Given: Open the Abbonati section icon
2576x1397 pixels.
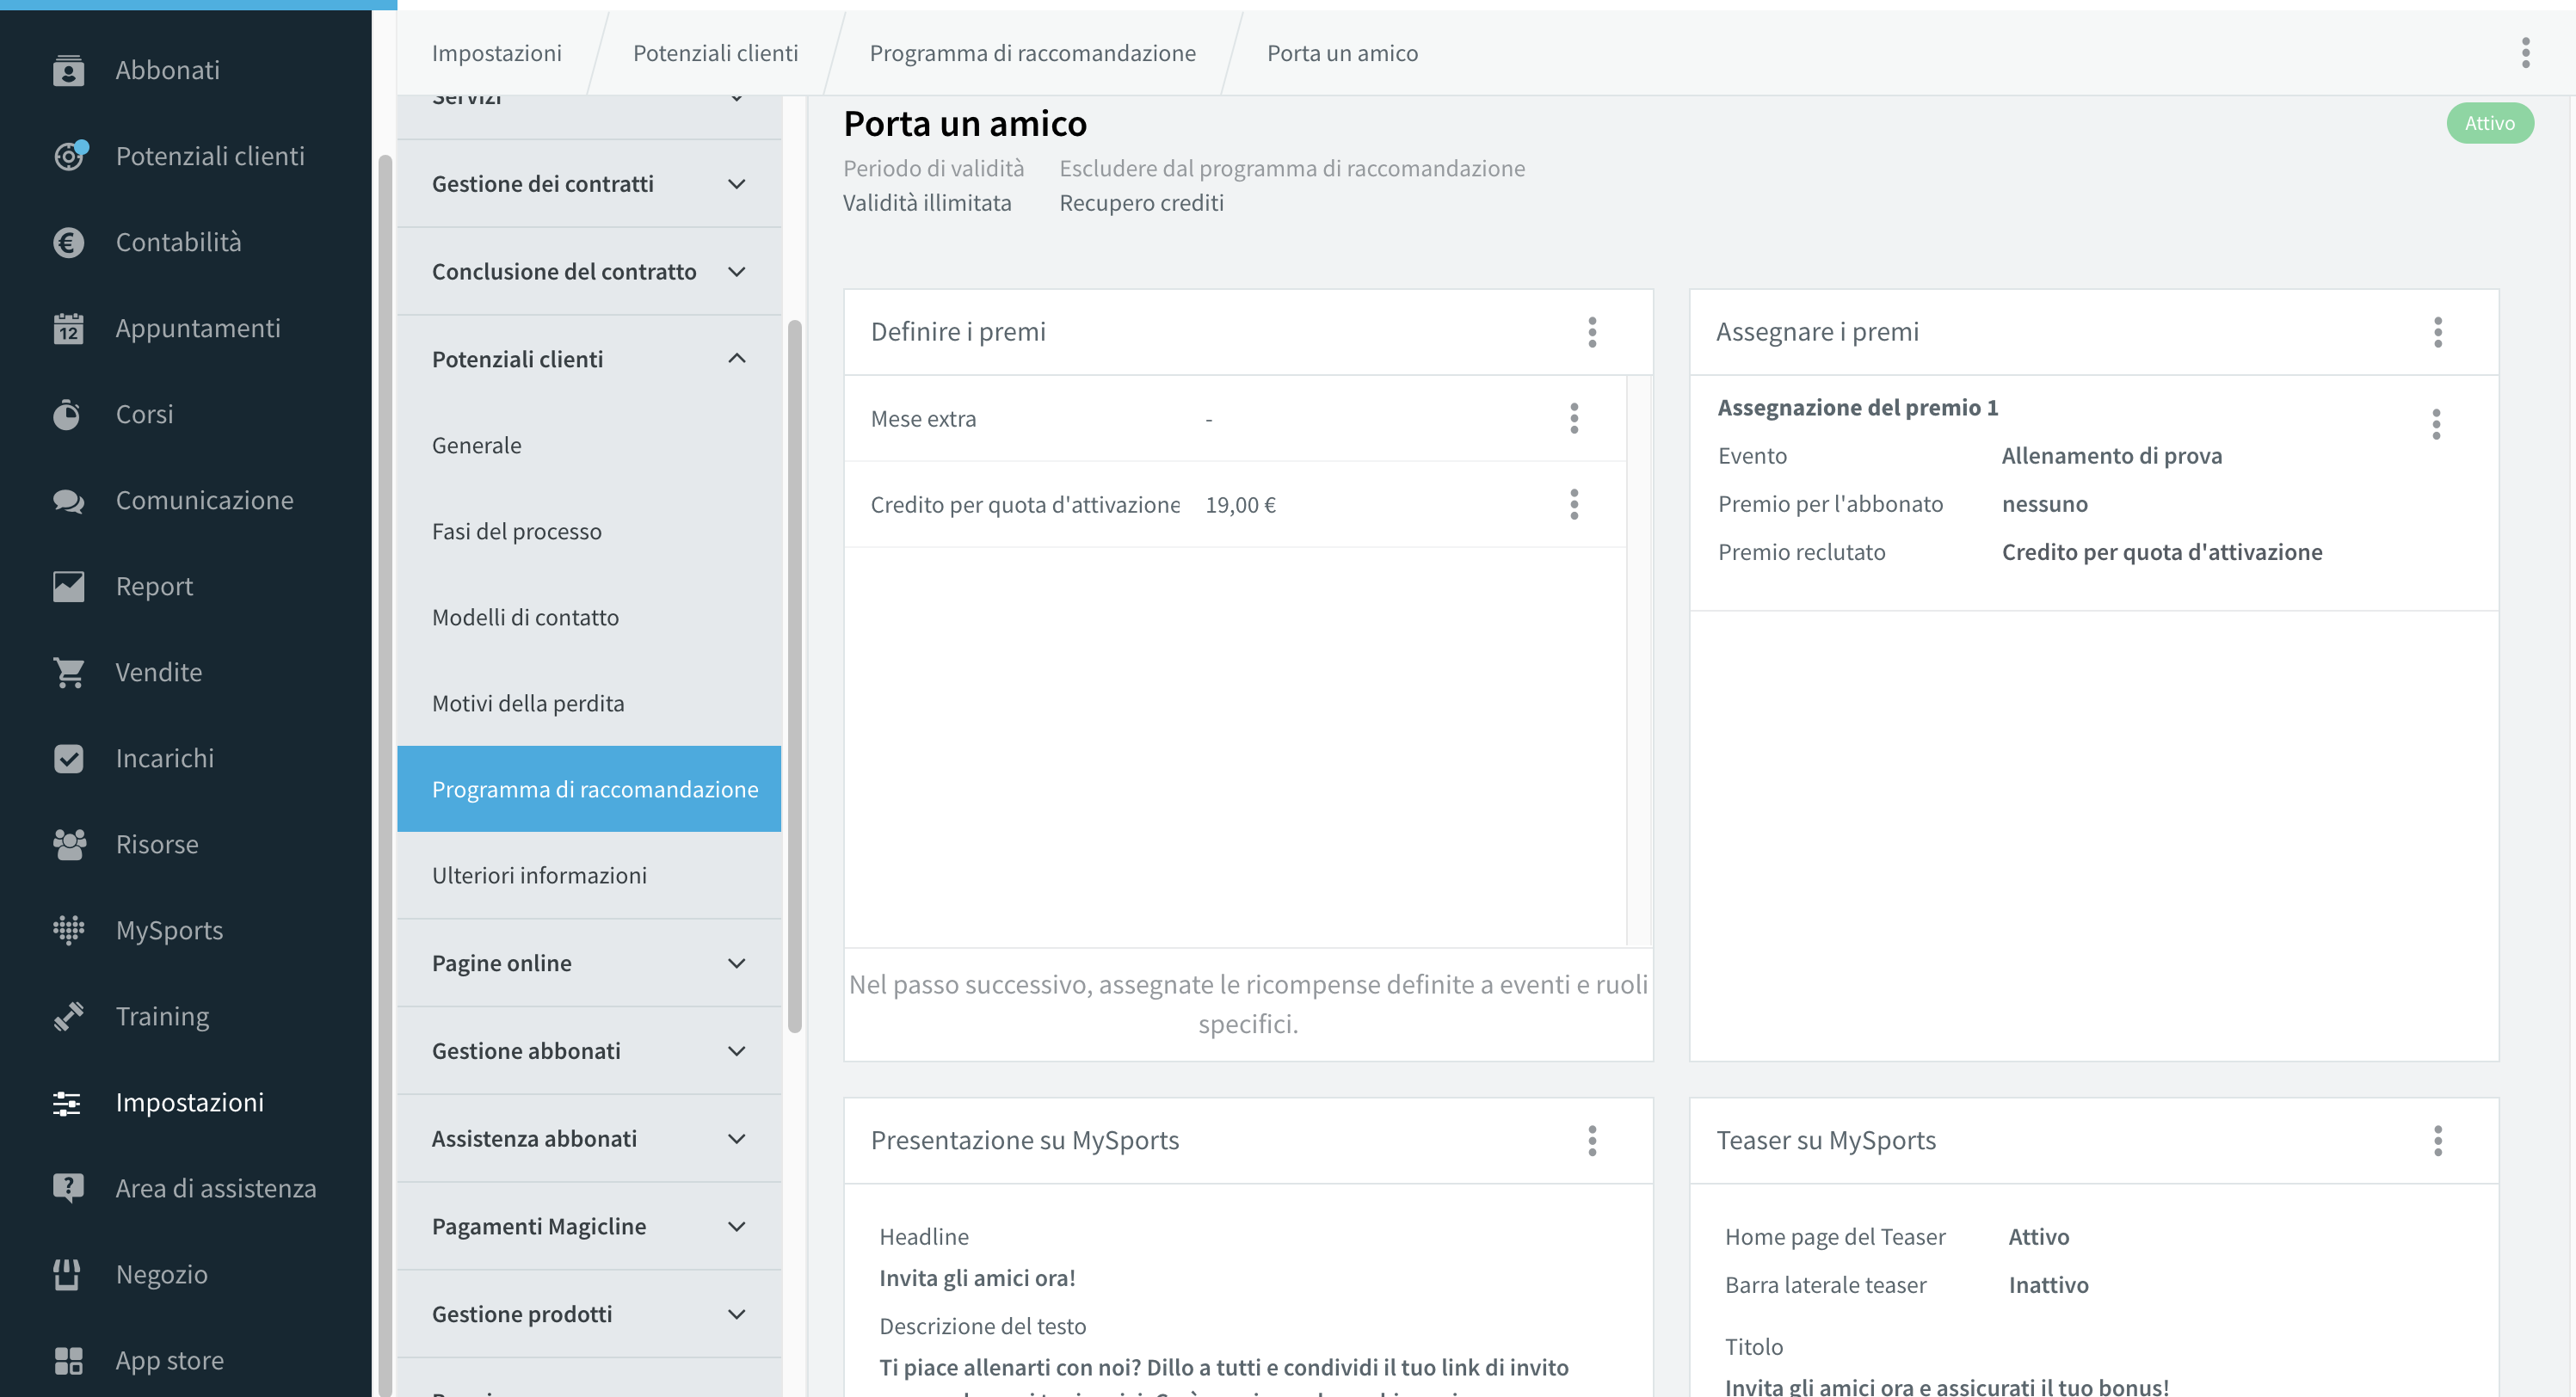Looking at the screenshot, I should click(68, 70).
